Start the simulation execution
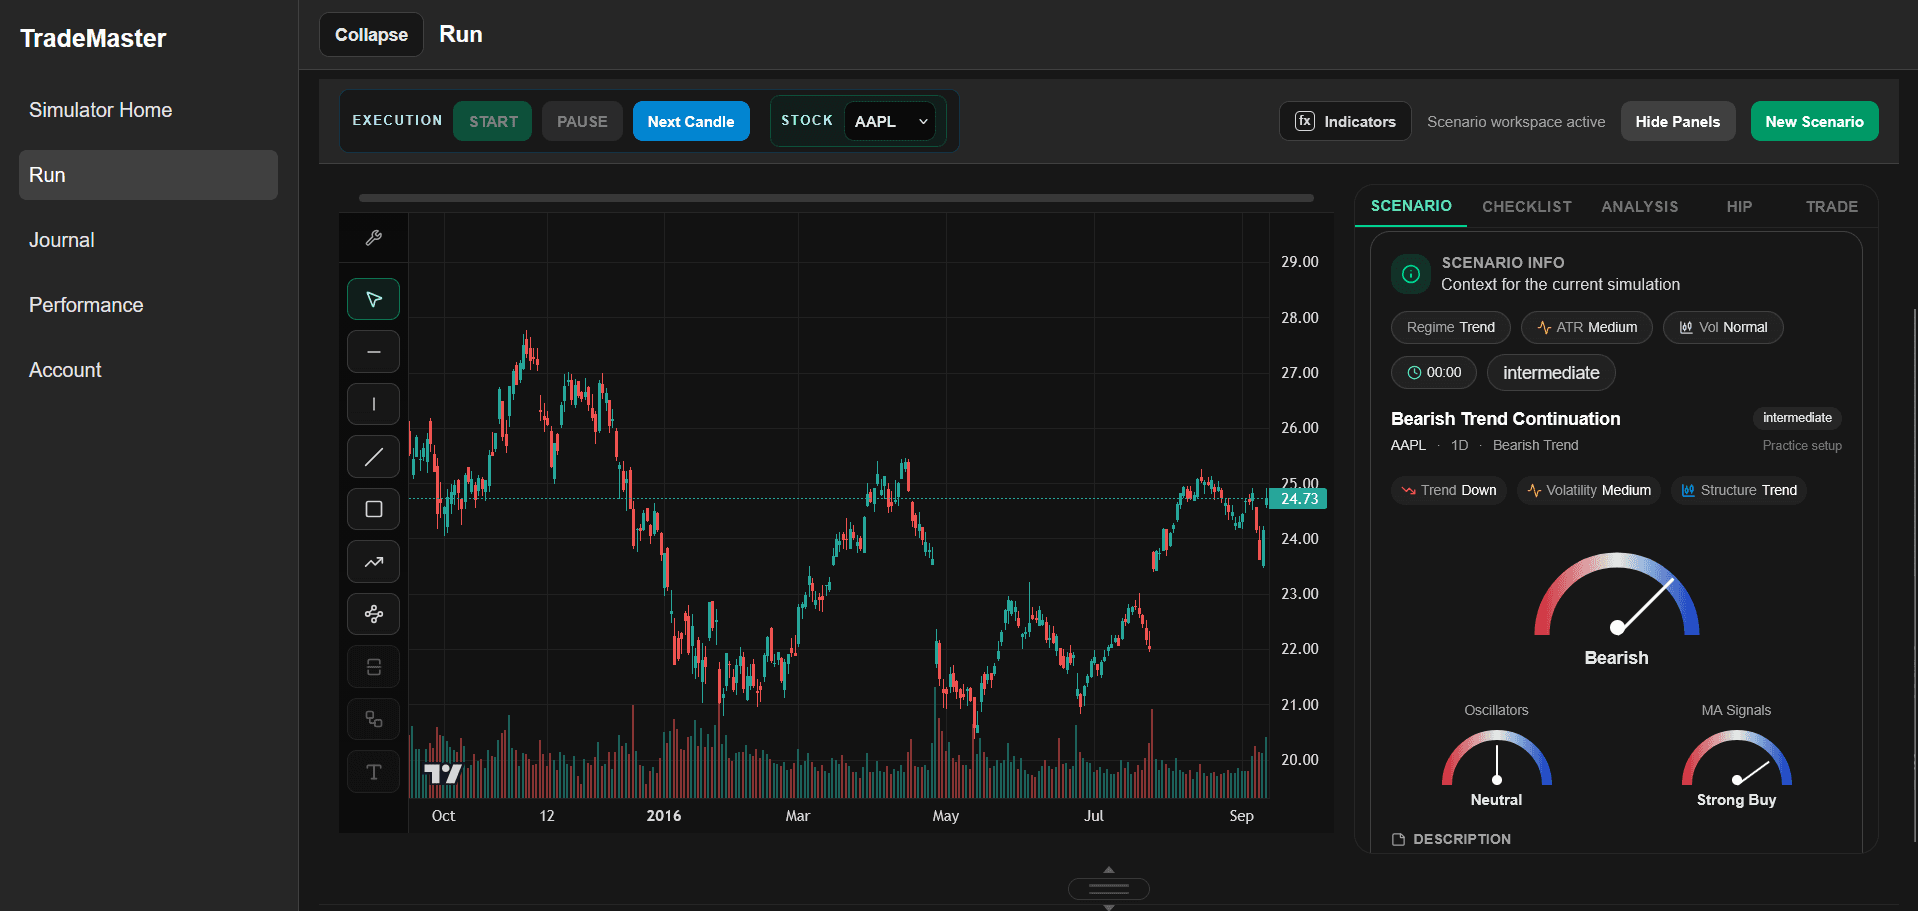Viewport: 1918px width, 911px height. point(493,121)
